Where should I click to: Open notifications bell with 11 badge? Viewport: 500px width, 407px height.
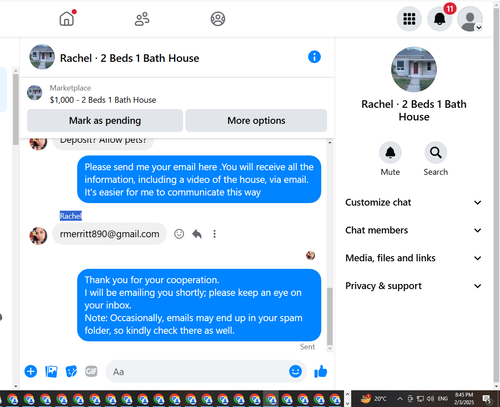point(440,19)
